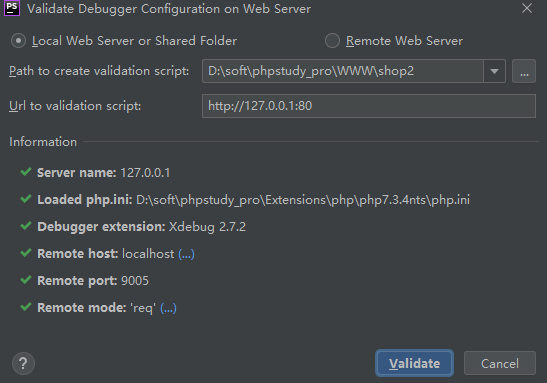Click the Debugger extension green checkmark icon
The image size is (547, 383).
(x=26, y=226)
